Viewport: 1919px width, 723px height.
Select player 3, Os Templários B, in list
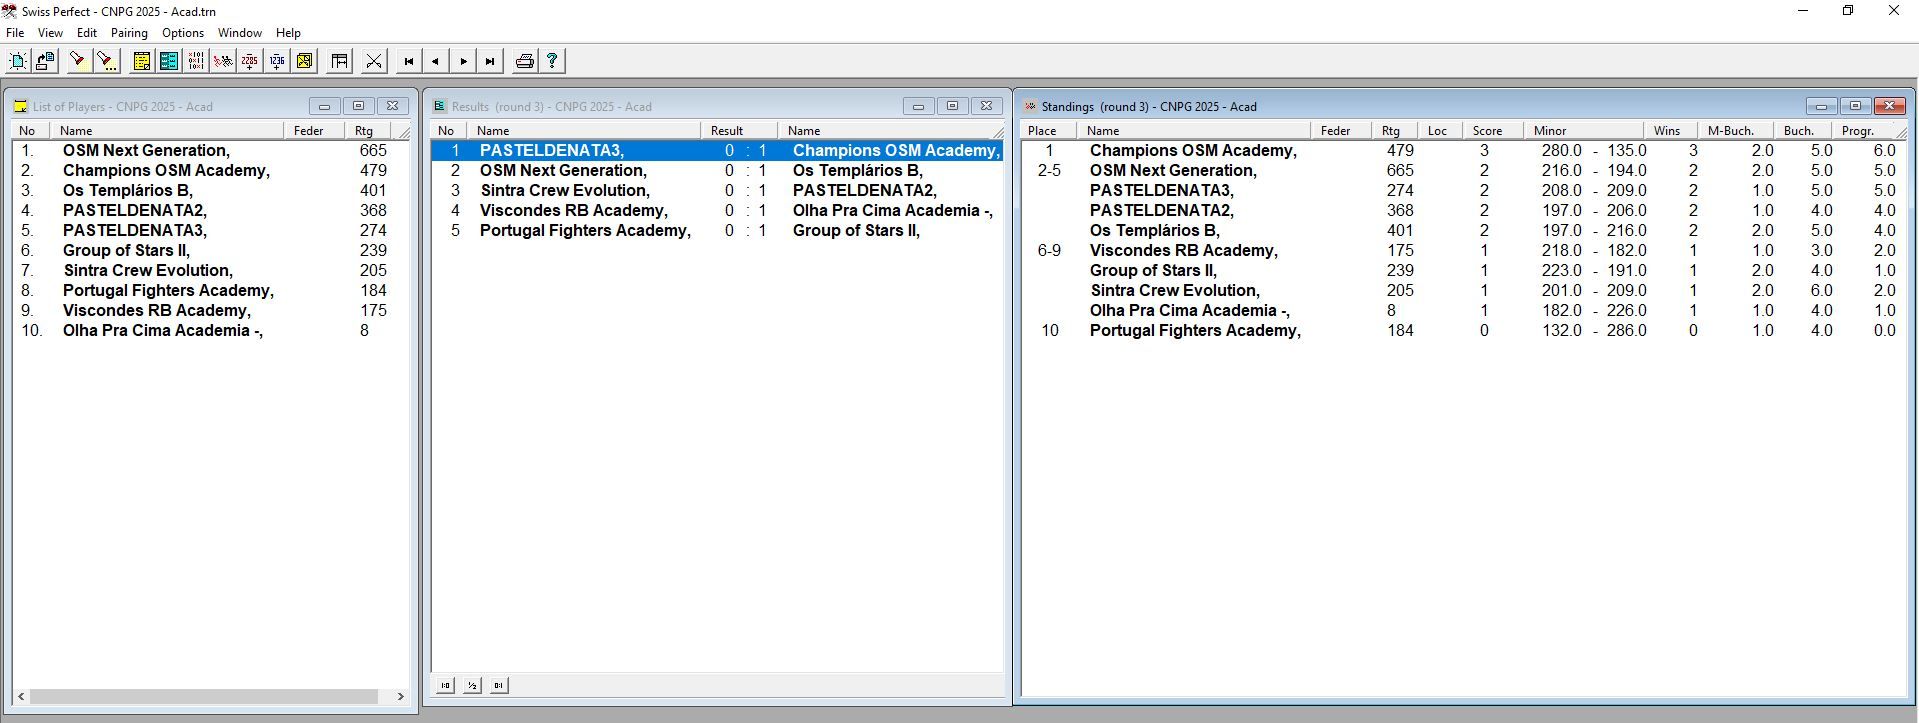pos(211,190)
